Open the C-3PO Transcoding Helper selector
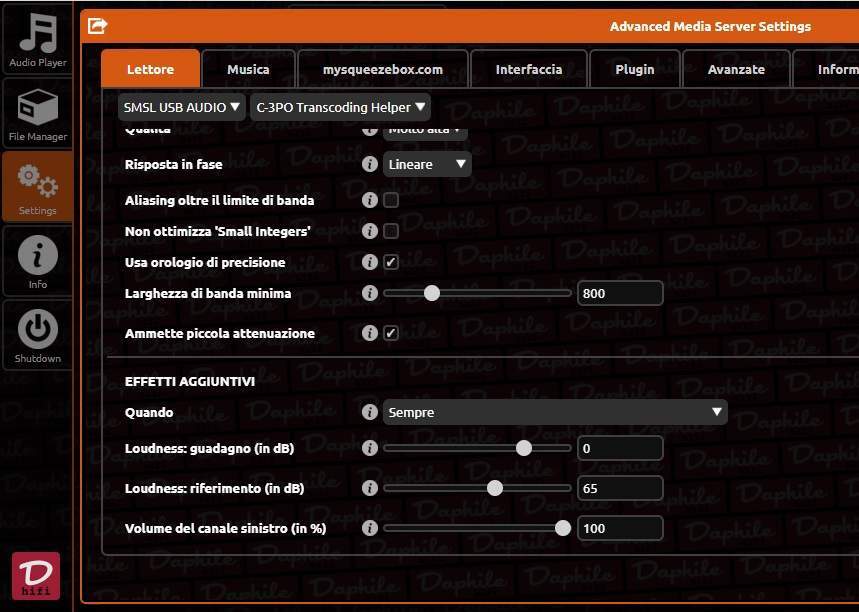Image resolution: width=859 pixels, height=612 pixels. coord(340,107)
